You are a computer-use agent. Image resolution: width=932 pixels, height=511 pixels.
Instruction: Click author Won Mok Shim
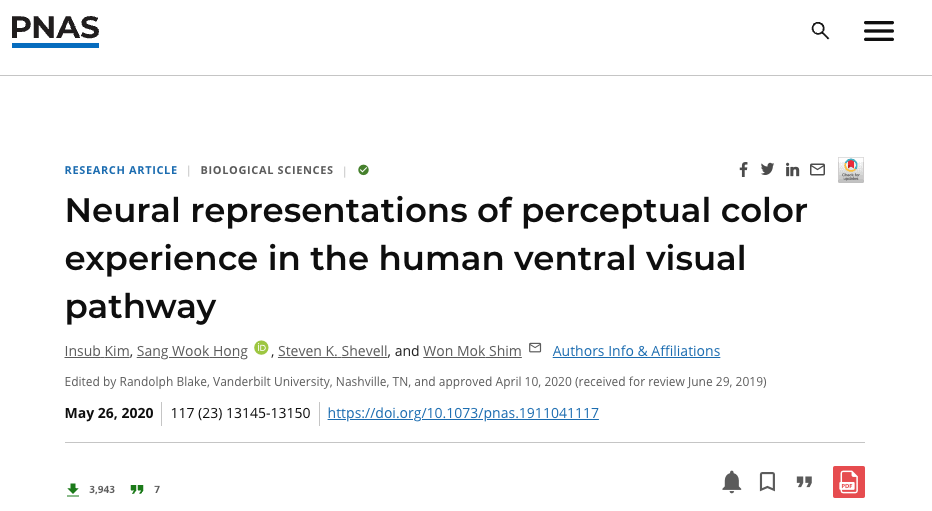coord(472,351)
